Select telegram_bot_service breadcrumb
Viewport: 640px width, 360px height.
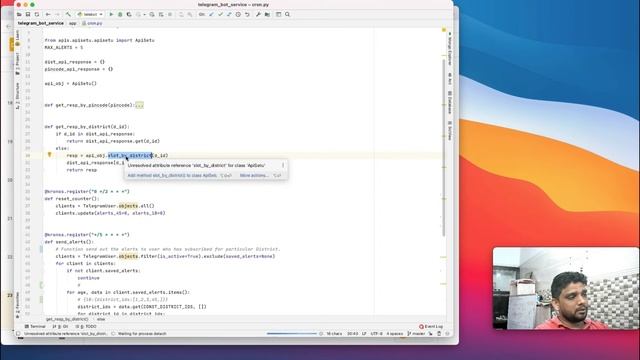click(40, 23)
